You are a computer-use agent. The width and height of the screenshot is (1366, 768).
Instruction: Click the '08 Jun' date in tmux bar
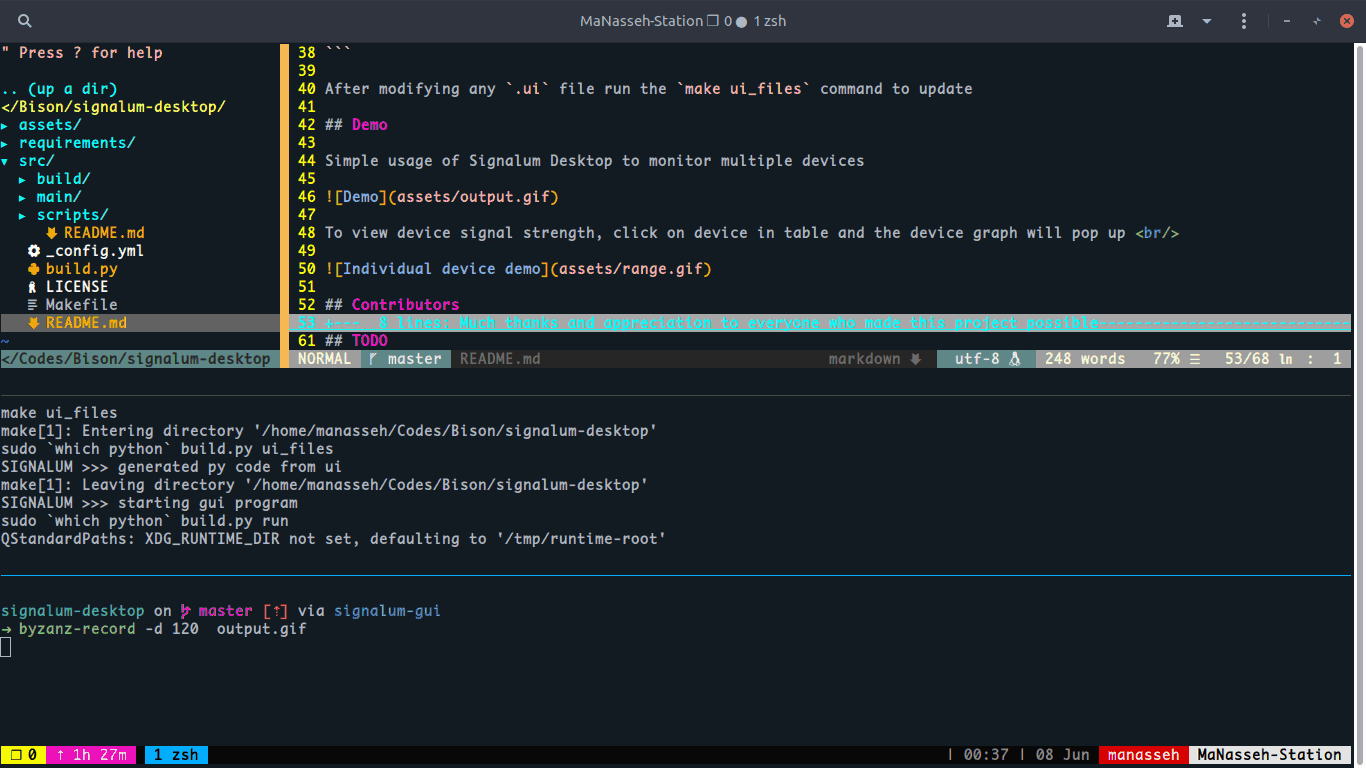coord(1062,755)
